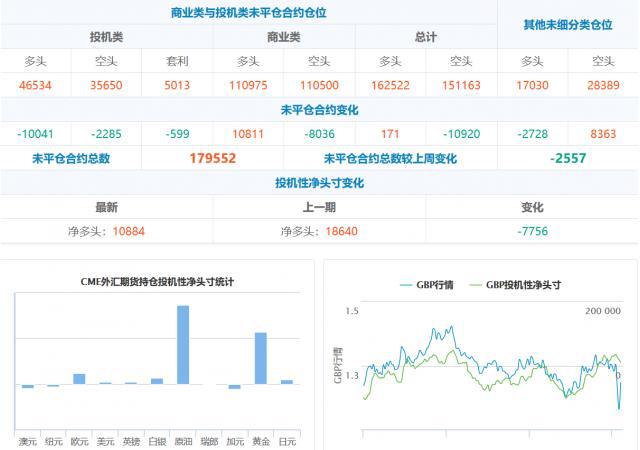Select the value 35650

tap(107, 85)
